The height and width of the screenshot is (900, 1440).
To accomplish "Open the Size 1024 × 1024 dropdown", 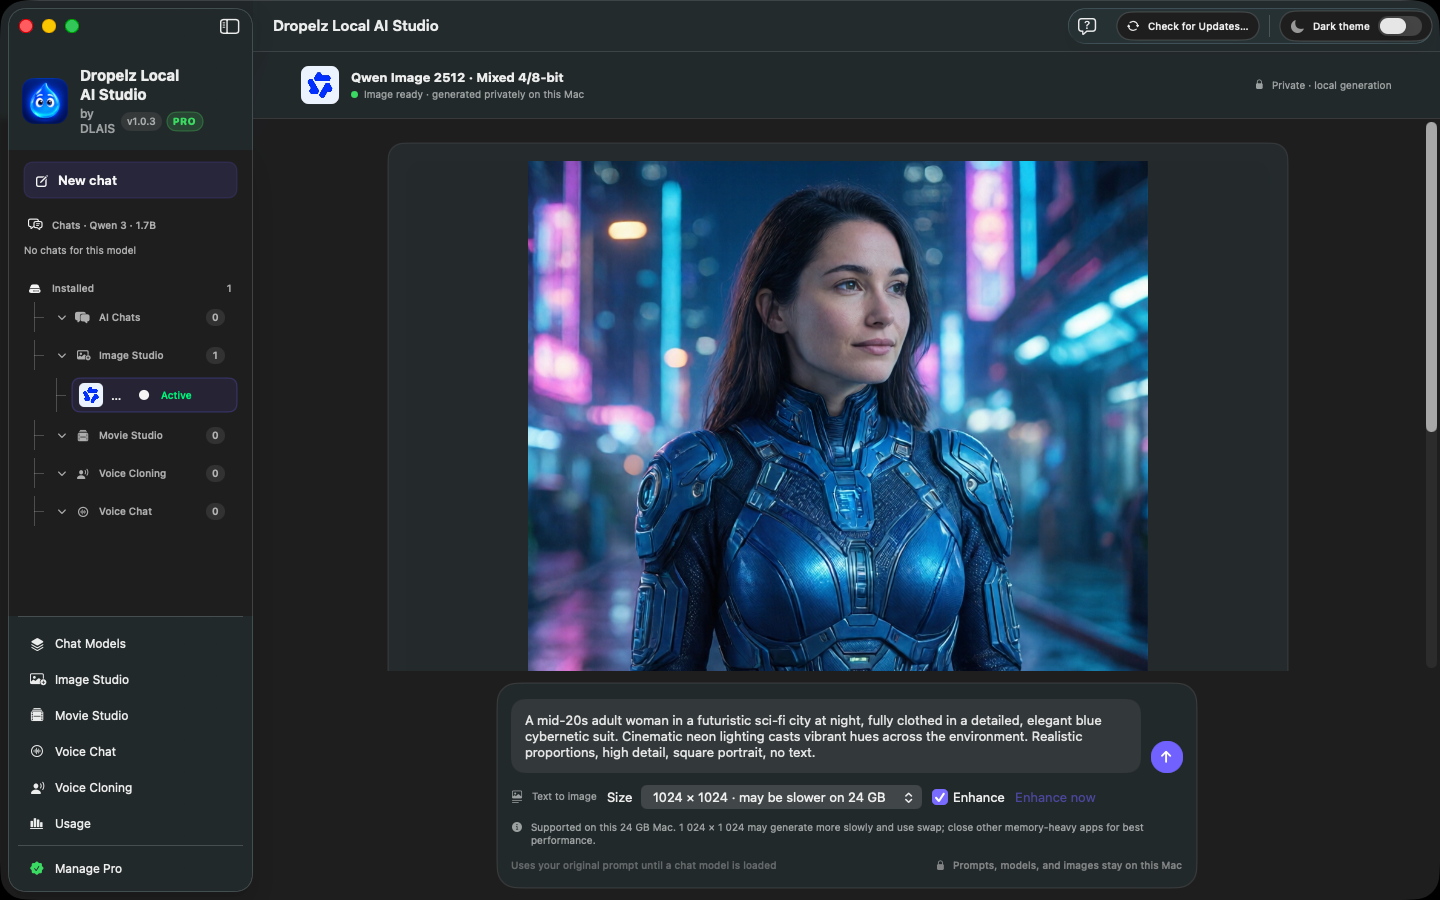I will tap(781, 797).
